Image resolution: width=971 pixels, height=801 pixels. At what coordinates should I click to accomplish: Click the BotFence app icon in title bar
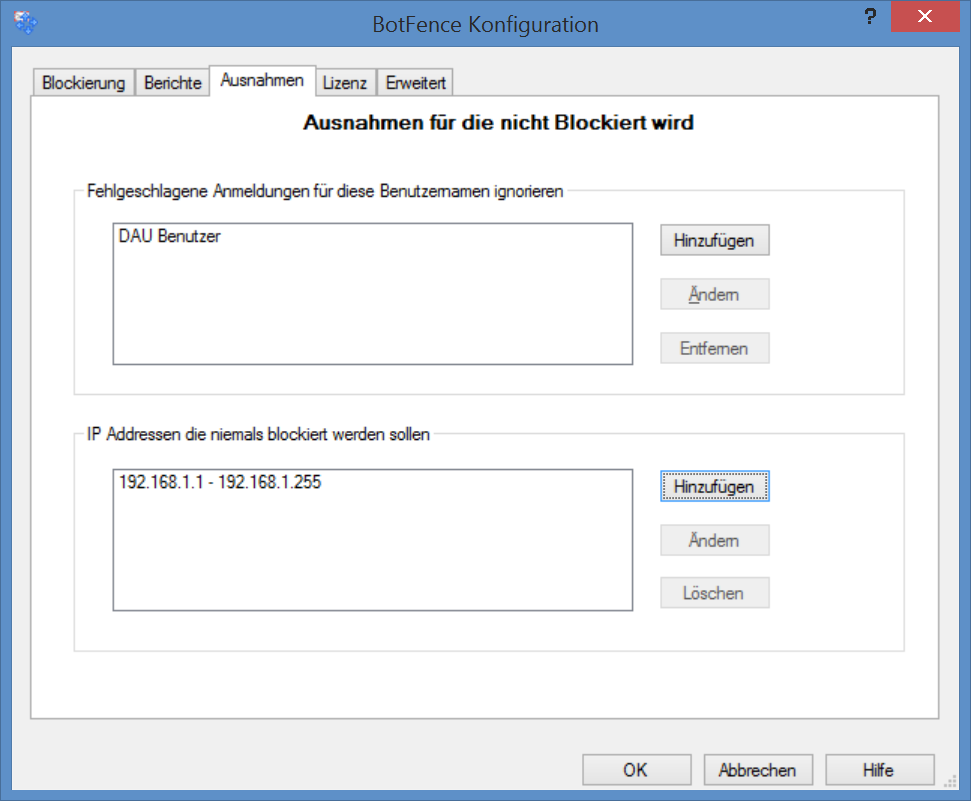25,22
